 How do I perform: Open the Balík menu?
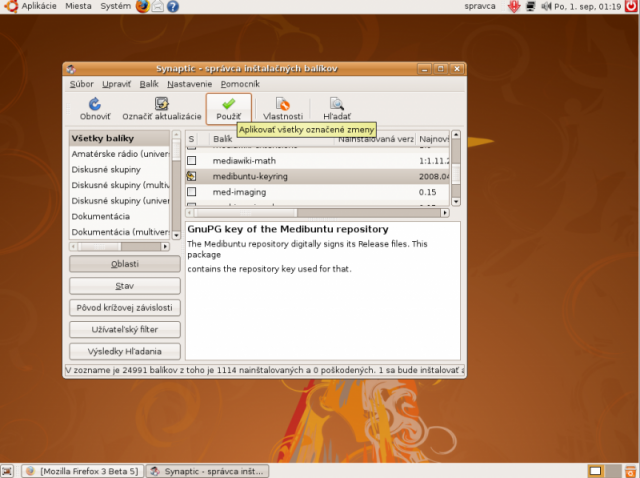point(149,84)
